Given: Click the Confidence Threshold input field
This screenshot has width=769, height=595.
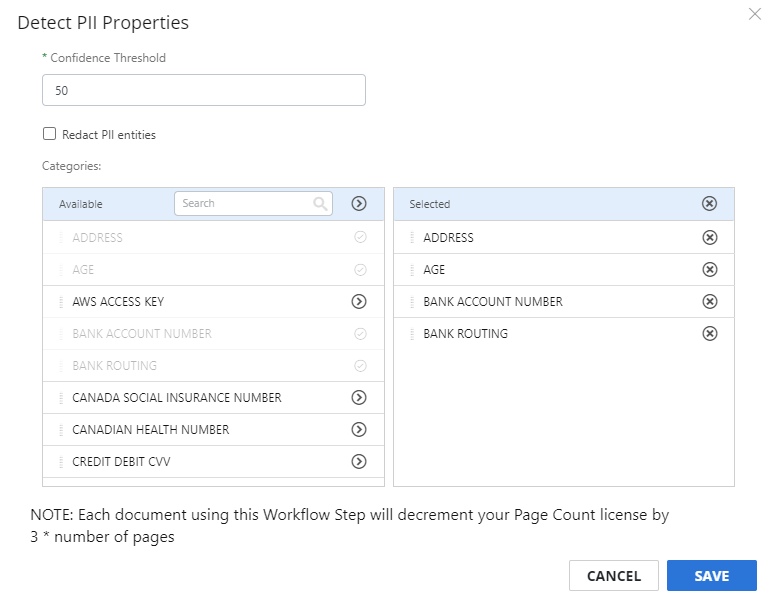Looking at the screenshot, I should pyautogui.click(x=204, y=90).
